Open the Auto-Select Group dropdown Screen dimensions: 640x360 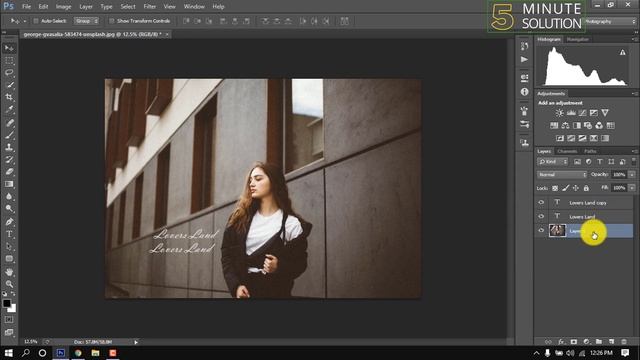[86, 21]
